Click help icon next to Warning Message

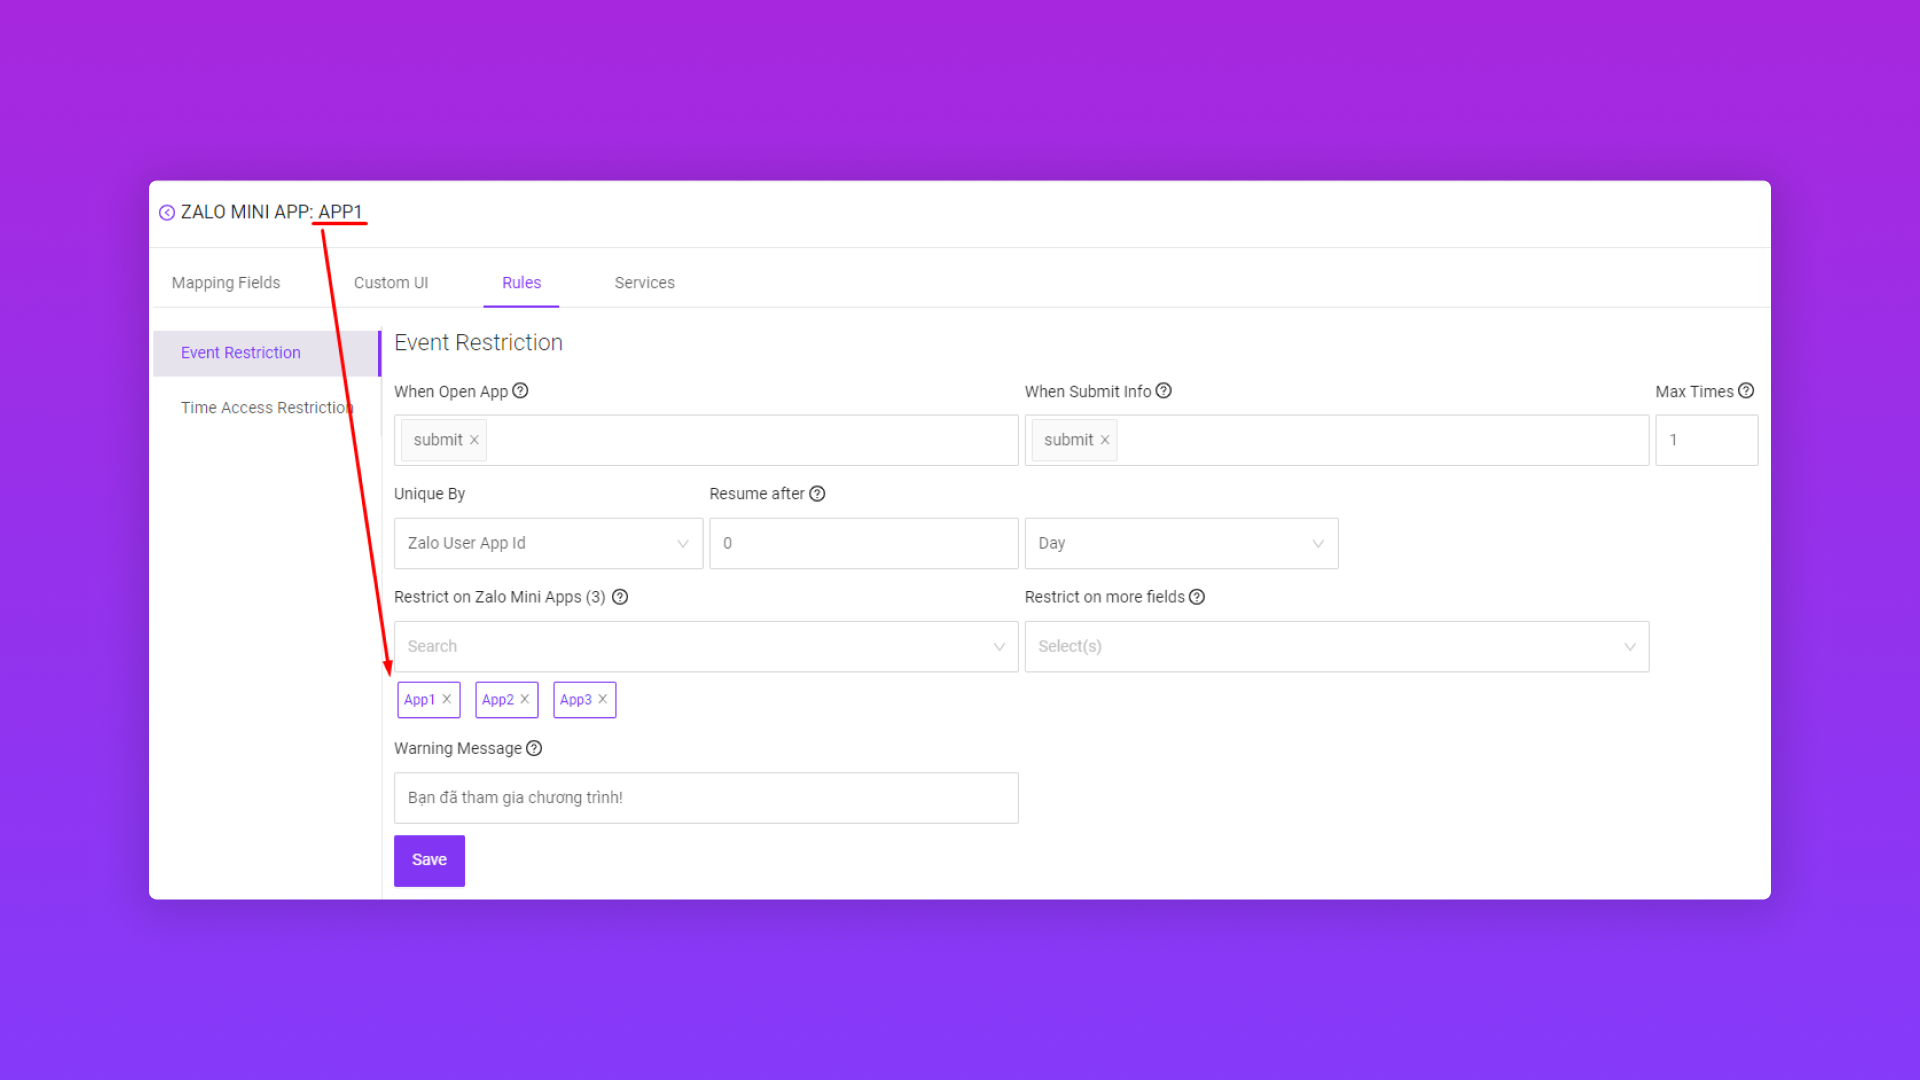pyautogui.click(x=534, y=748)
